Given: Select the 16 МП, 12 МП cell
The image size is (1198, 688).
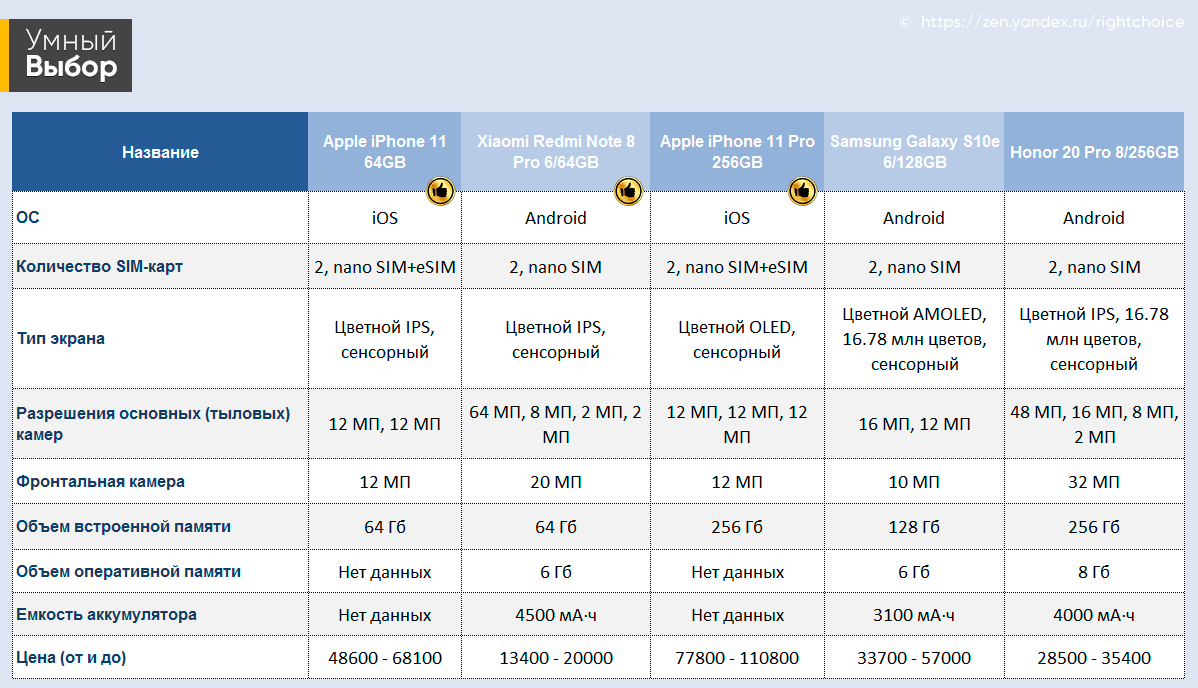Looking at the screenshot, I should (x=915, y=424).
